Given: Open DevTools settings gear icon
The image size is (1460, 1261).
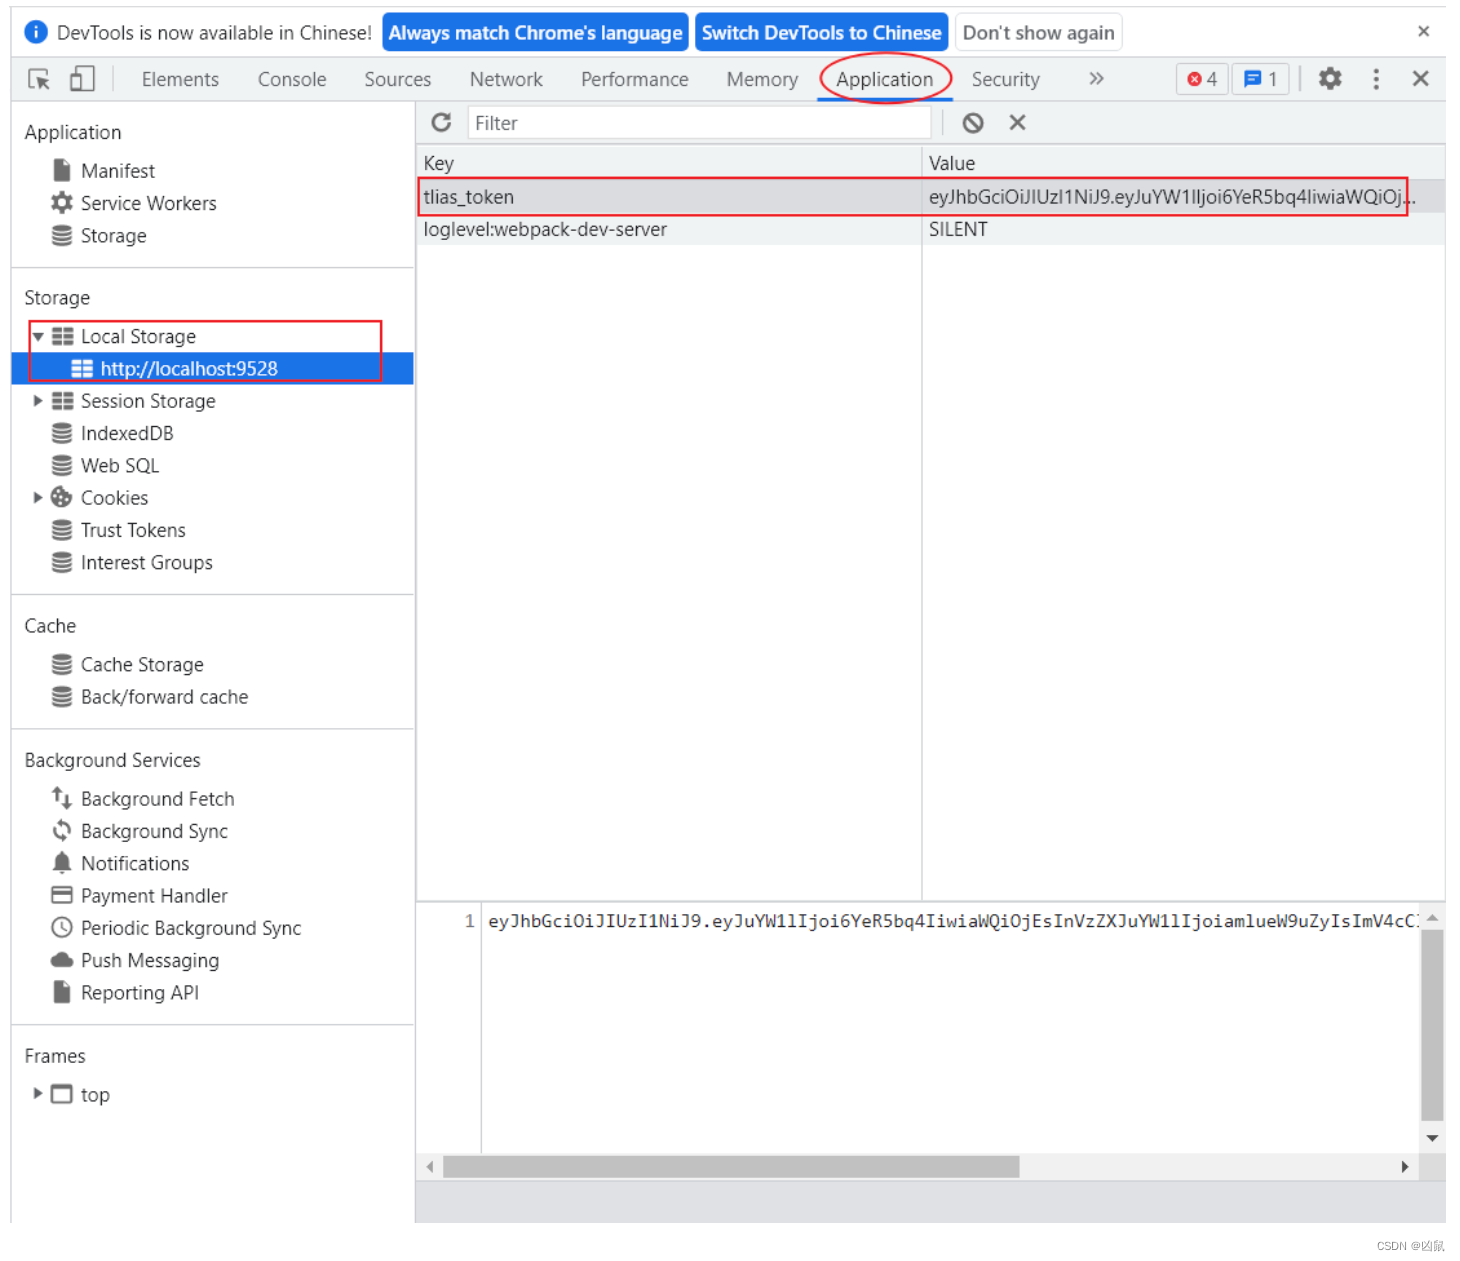Looking at the screenshot, I should click(x=1330, y=79).
